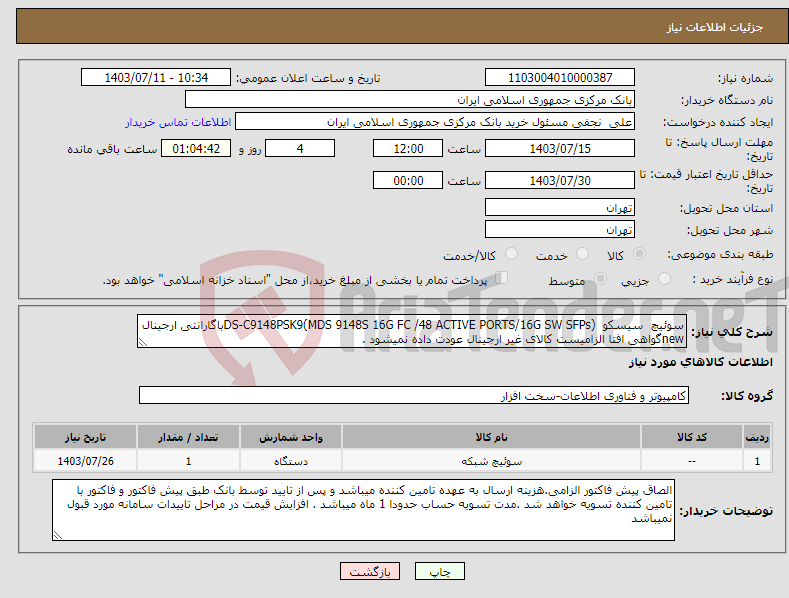Viewport: 789px width, 598px height.
Task: Click the resize handle of buyer notes box
Action: coord(58,535)
